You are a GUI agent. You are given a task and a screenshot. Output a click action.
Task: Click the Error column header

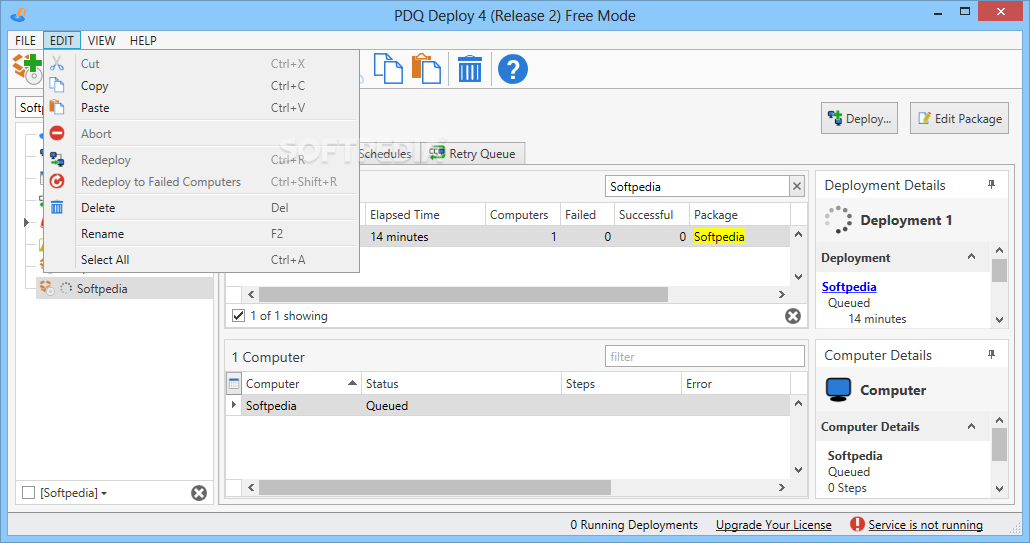pos(736,383)
